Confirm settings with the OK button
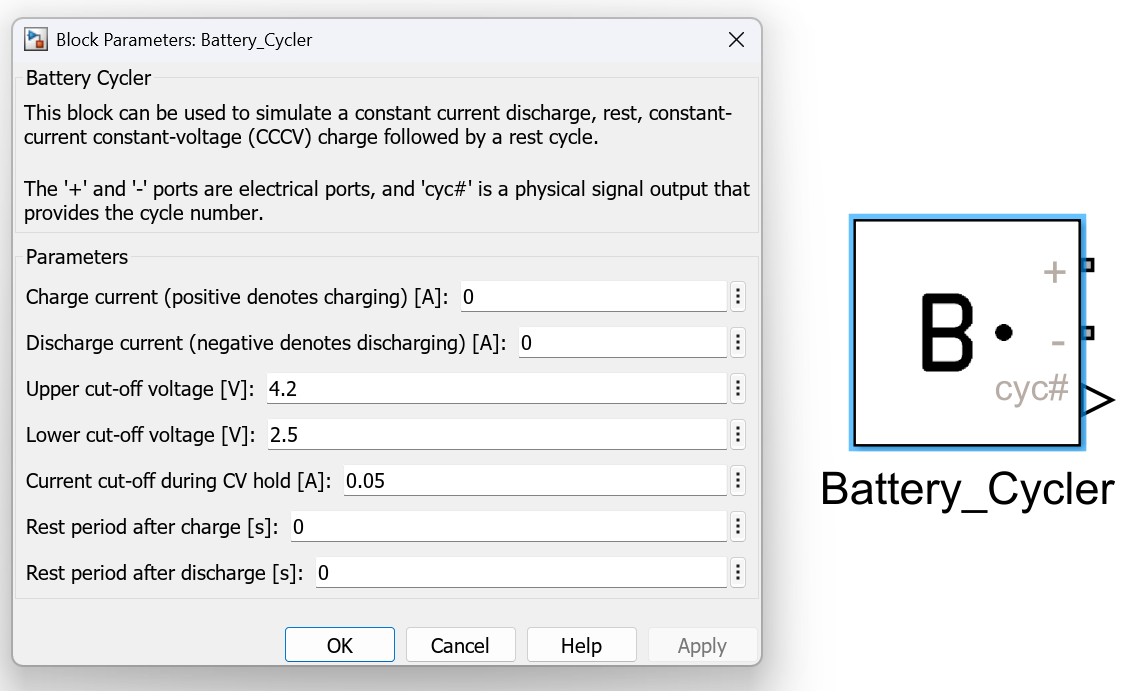The image size is (1138, 691). click(x=339, y=644)
